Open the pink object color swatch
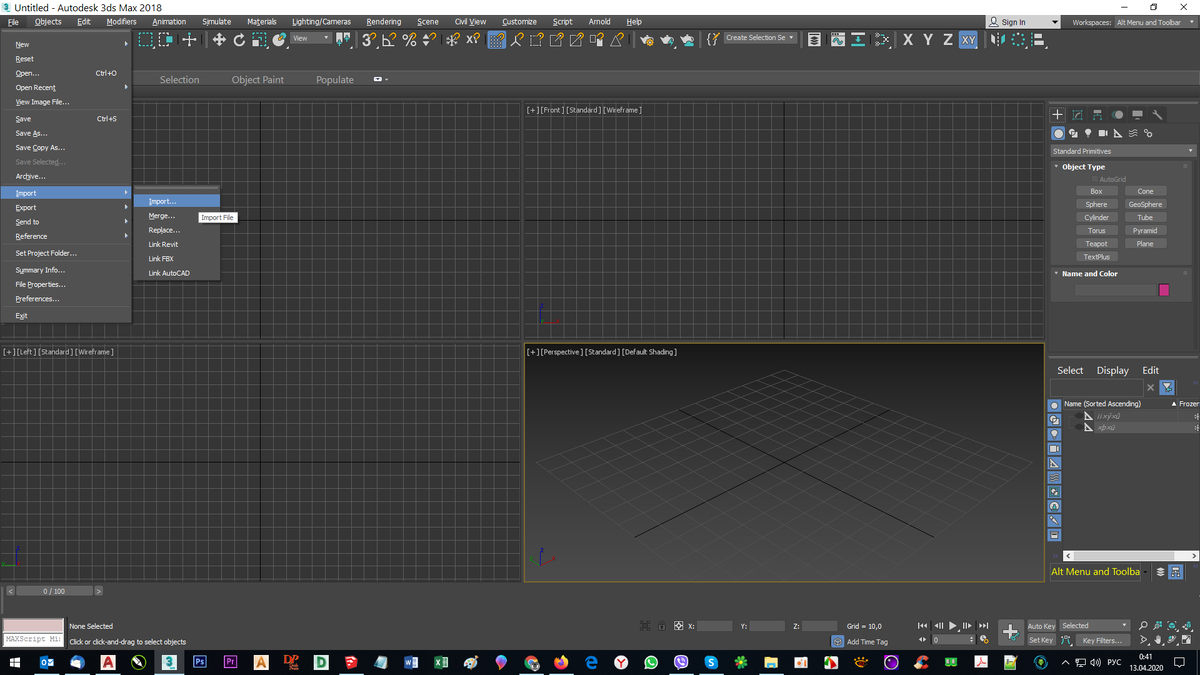Screen dimensions: 1200x675 coord(1164,290)
